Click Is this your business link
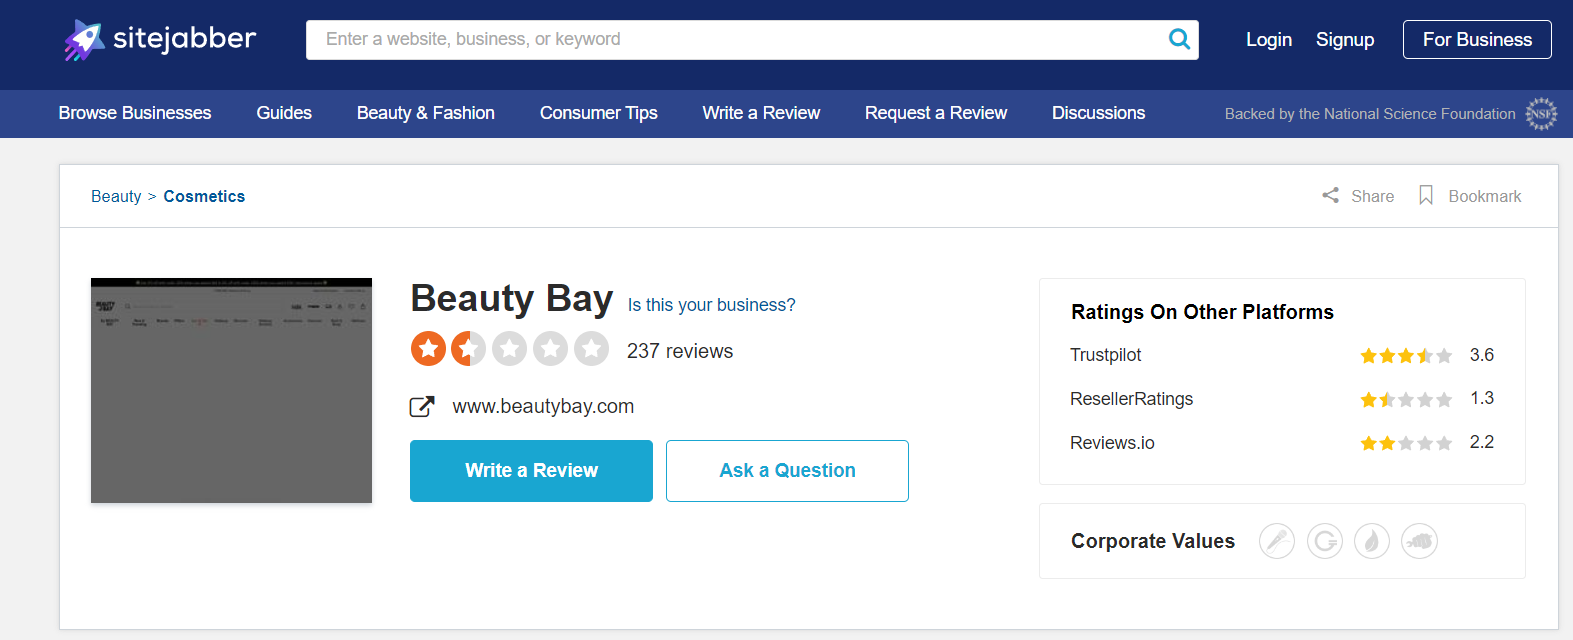The height and width of the screenshot is (640, 1573). coord(711,305)
